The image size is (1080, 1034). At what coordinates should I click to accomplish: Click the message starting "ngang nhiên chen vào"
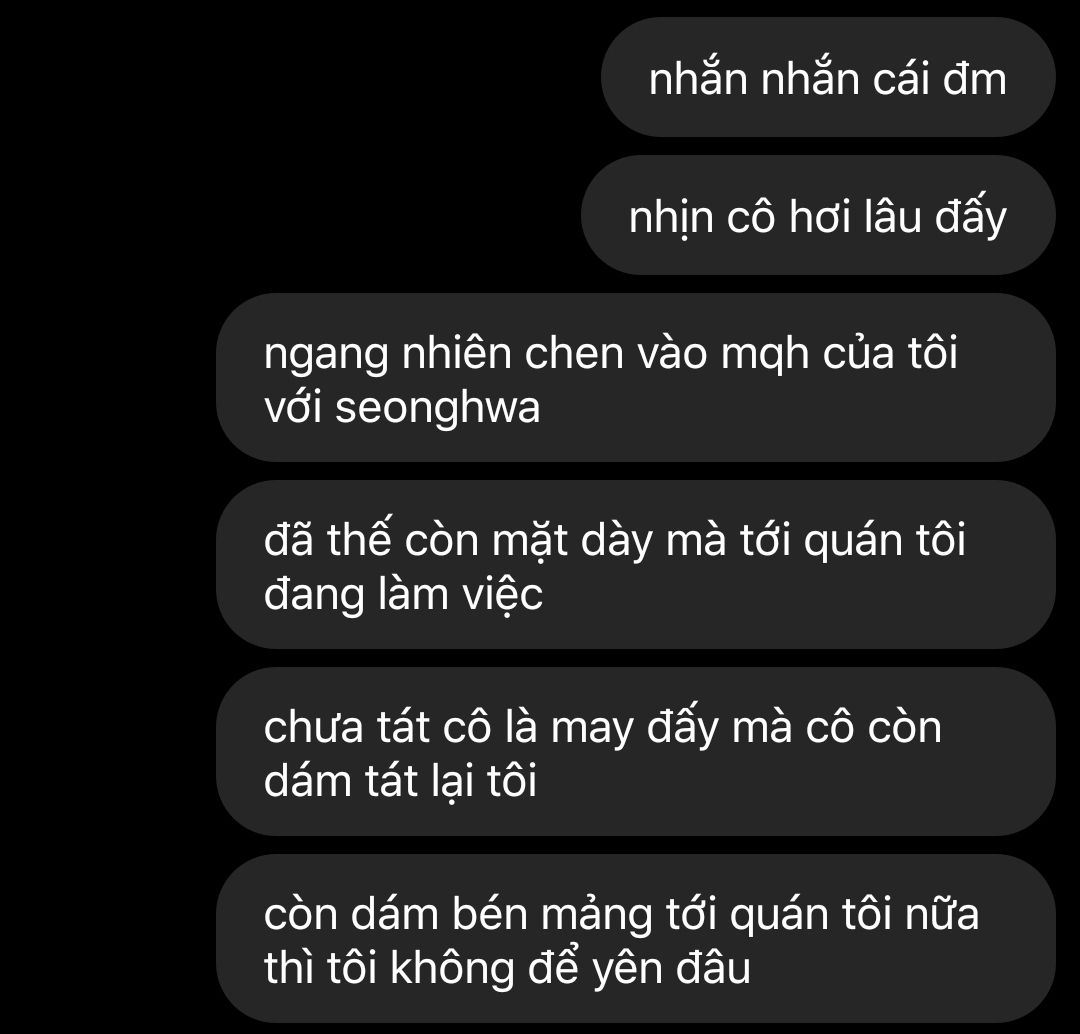pos(636,378)
